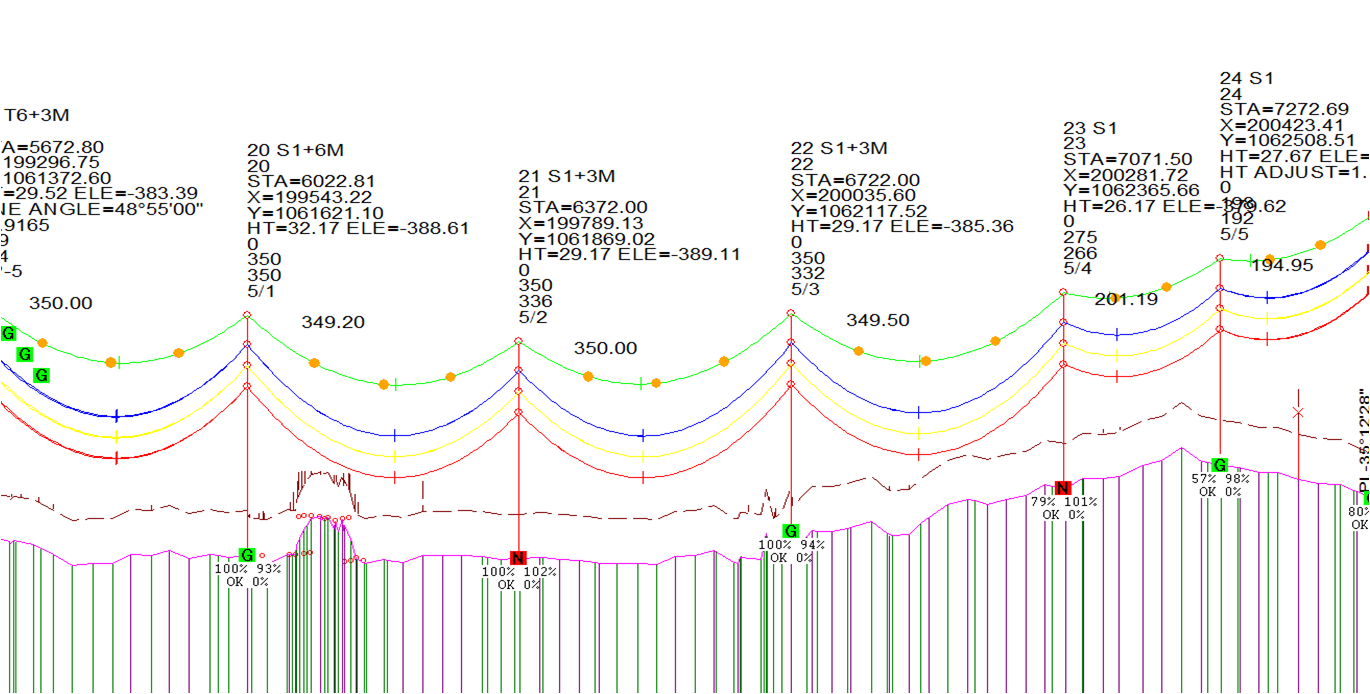
Task: Click the green G marker at structure 24 base
Action: click(x=1219, y=465)
